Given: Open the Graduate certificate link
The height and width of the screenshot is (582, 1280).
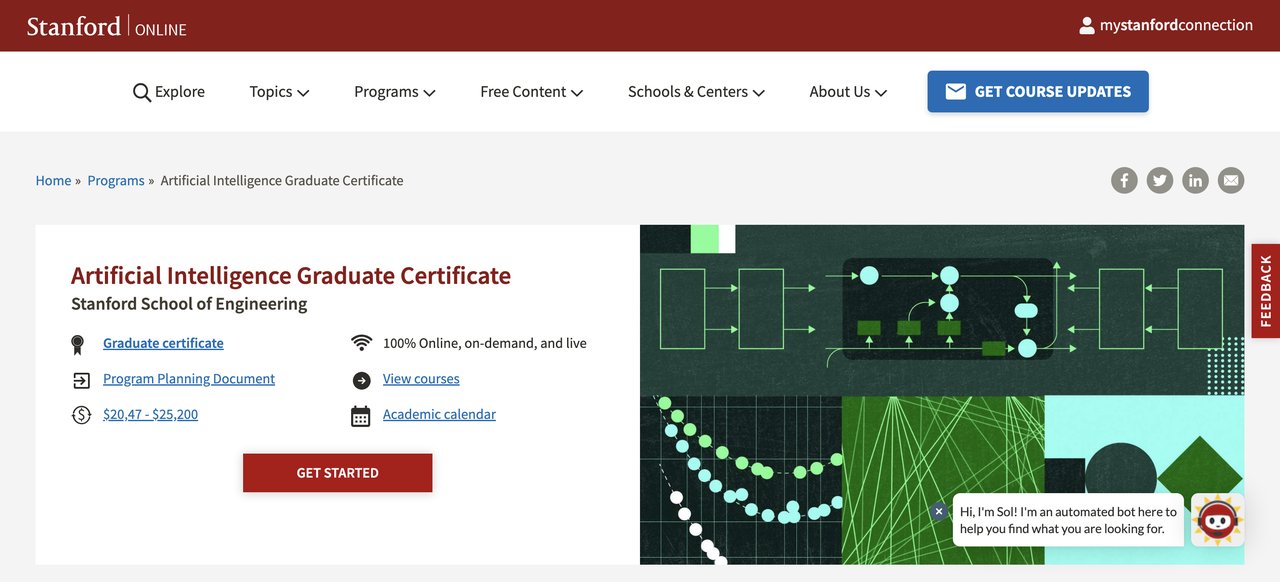Looking at the screenshot, I should (x=163, y=343).
